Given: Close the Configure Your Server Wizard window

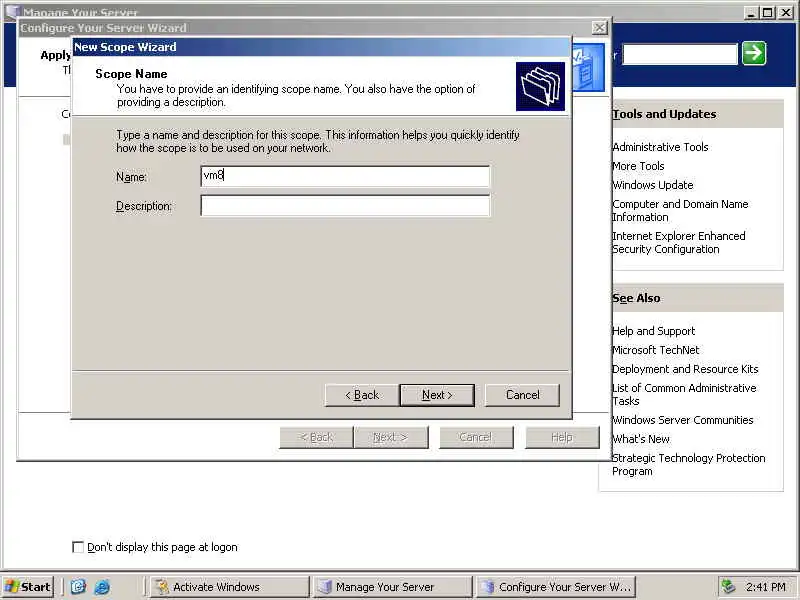Looking at the screenshot, I should point(599,28).
